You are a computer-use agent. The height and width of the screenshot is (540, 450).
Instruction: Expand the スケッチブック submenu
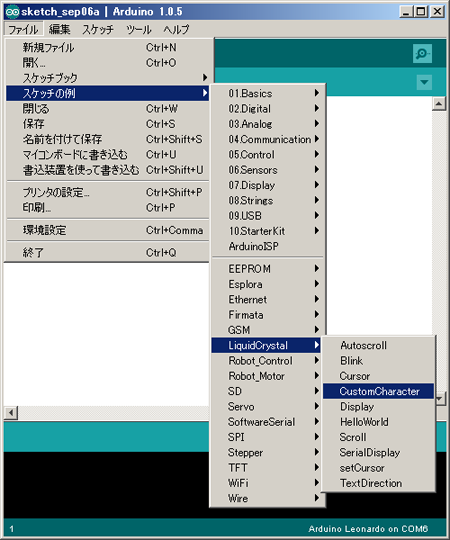[x=107, y=78]
